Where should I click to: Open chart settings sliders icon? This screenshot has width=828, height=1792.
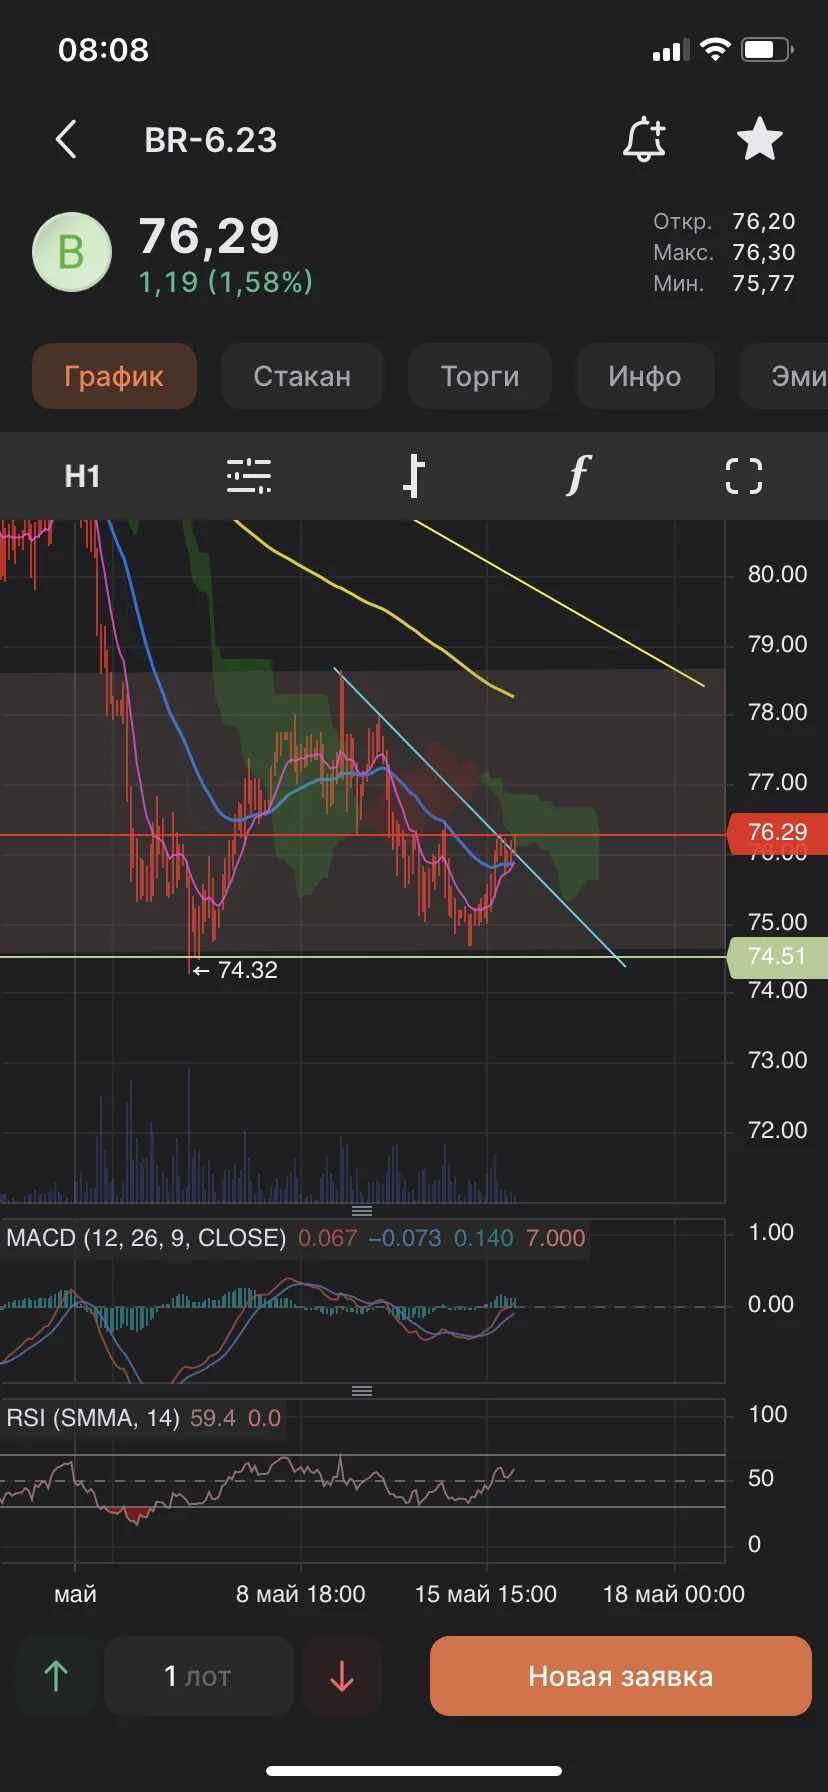click(249, 476)
